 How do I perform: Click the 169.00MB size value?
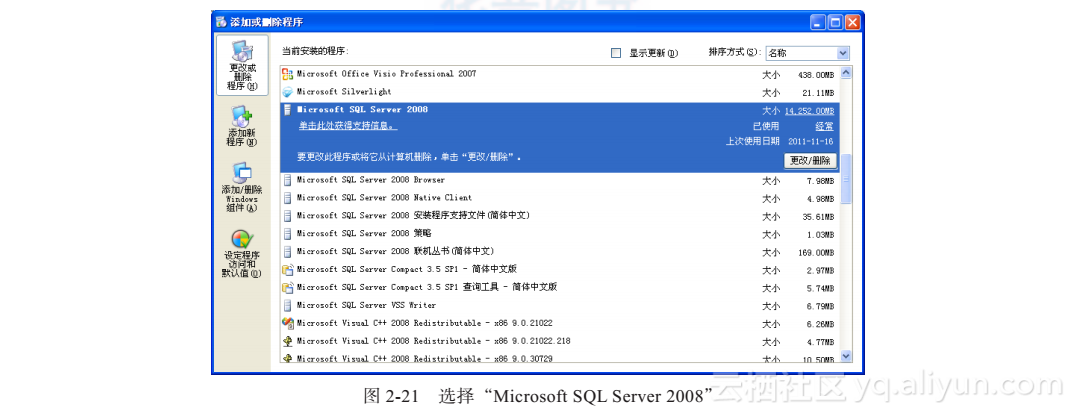[817, 252]
